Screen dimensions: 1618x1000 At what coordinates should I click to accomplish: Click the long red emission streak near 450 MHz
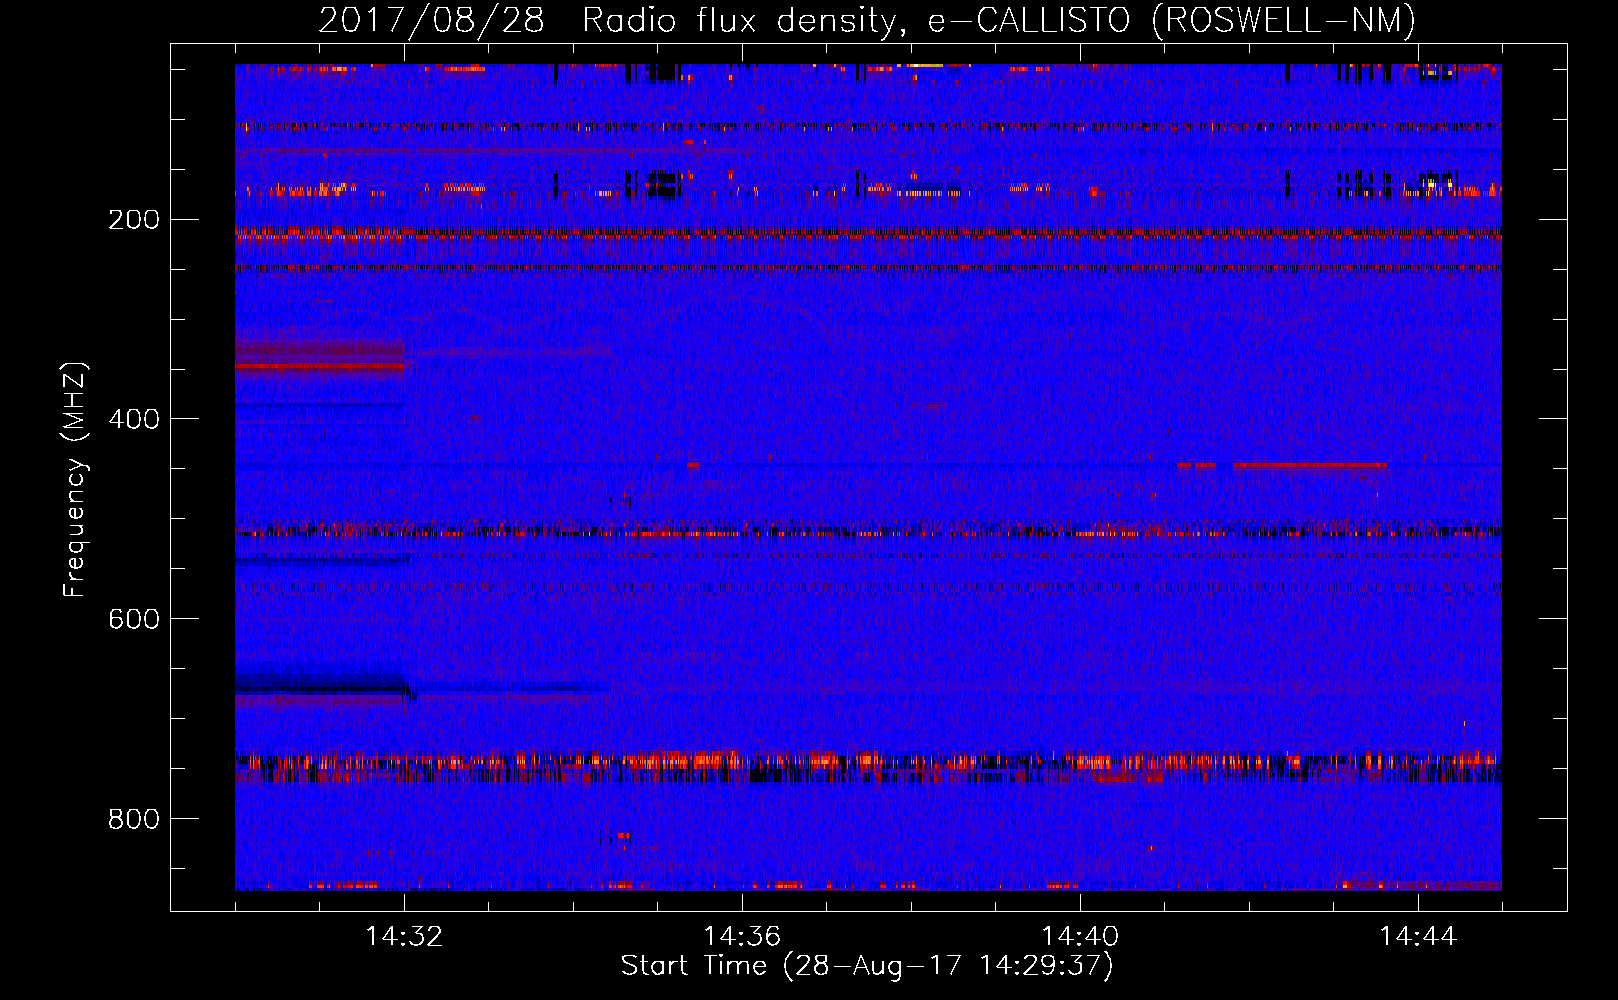1310,465
